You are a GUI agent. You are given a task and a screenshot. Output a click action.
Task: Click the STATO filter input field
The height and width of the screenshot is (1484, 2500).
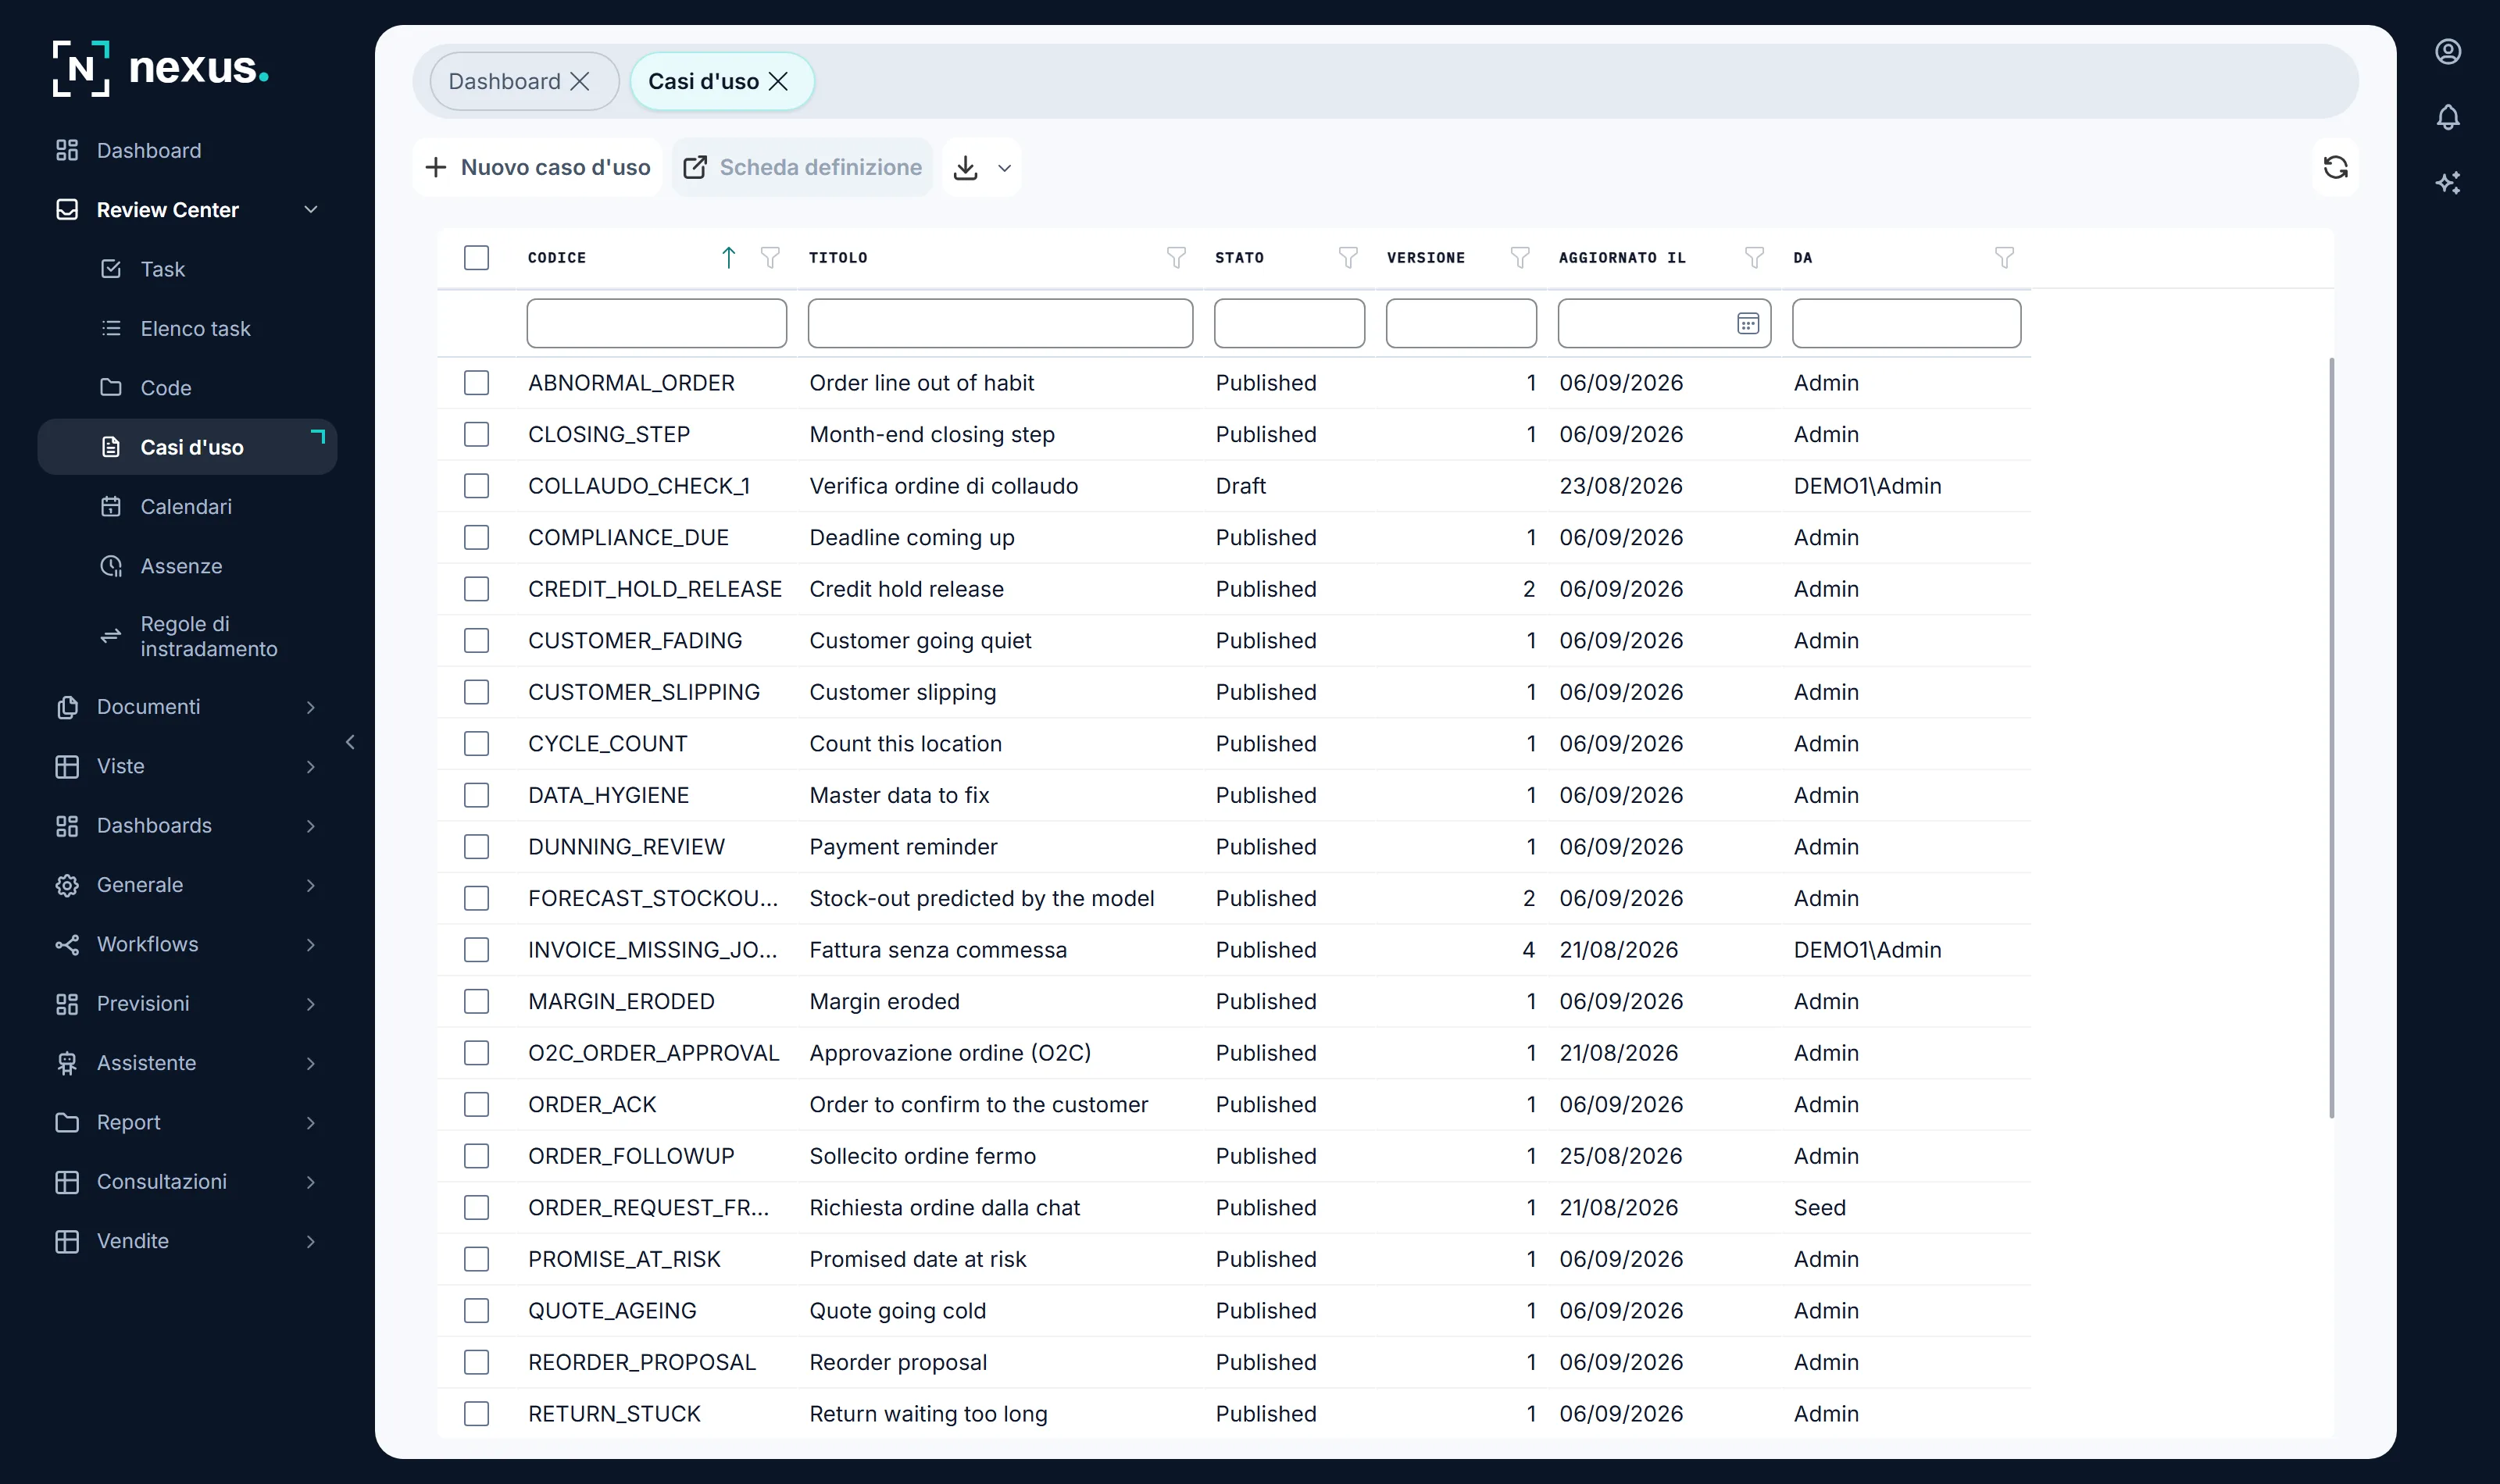1289,324
